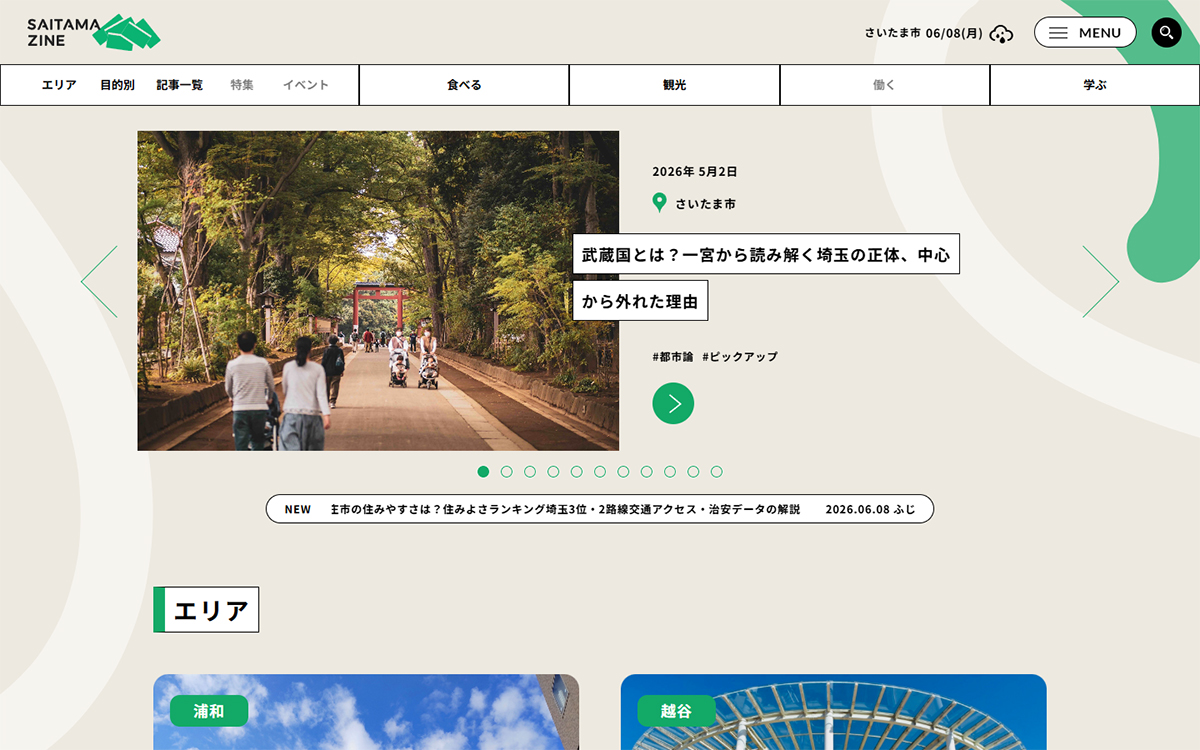Click the #ピックアップ hashtag
1200x750 pixels.
point(740,357)
